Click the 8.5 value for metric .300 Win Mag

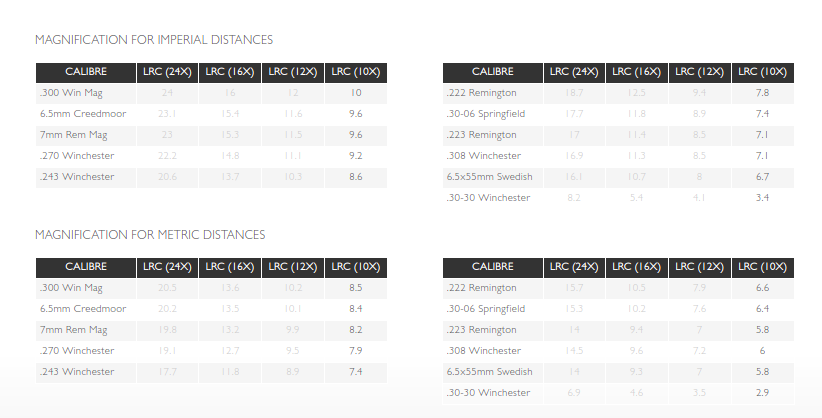[355, 288]
